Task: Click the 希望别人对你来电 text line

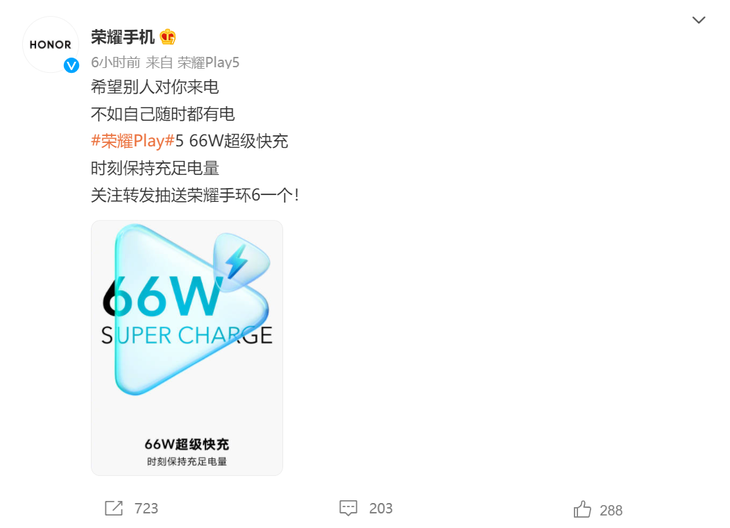Action: click(x=155, y=87)
